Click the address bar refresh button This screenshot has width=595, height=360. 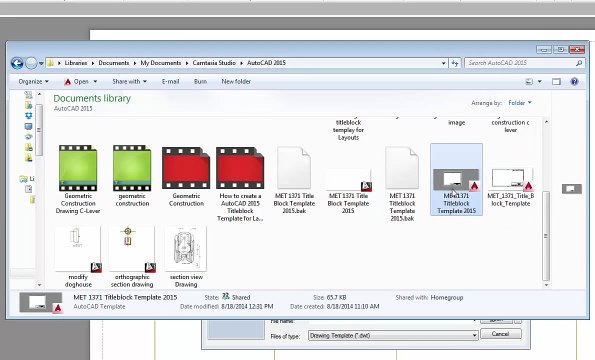(455, 63)
